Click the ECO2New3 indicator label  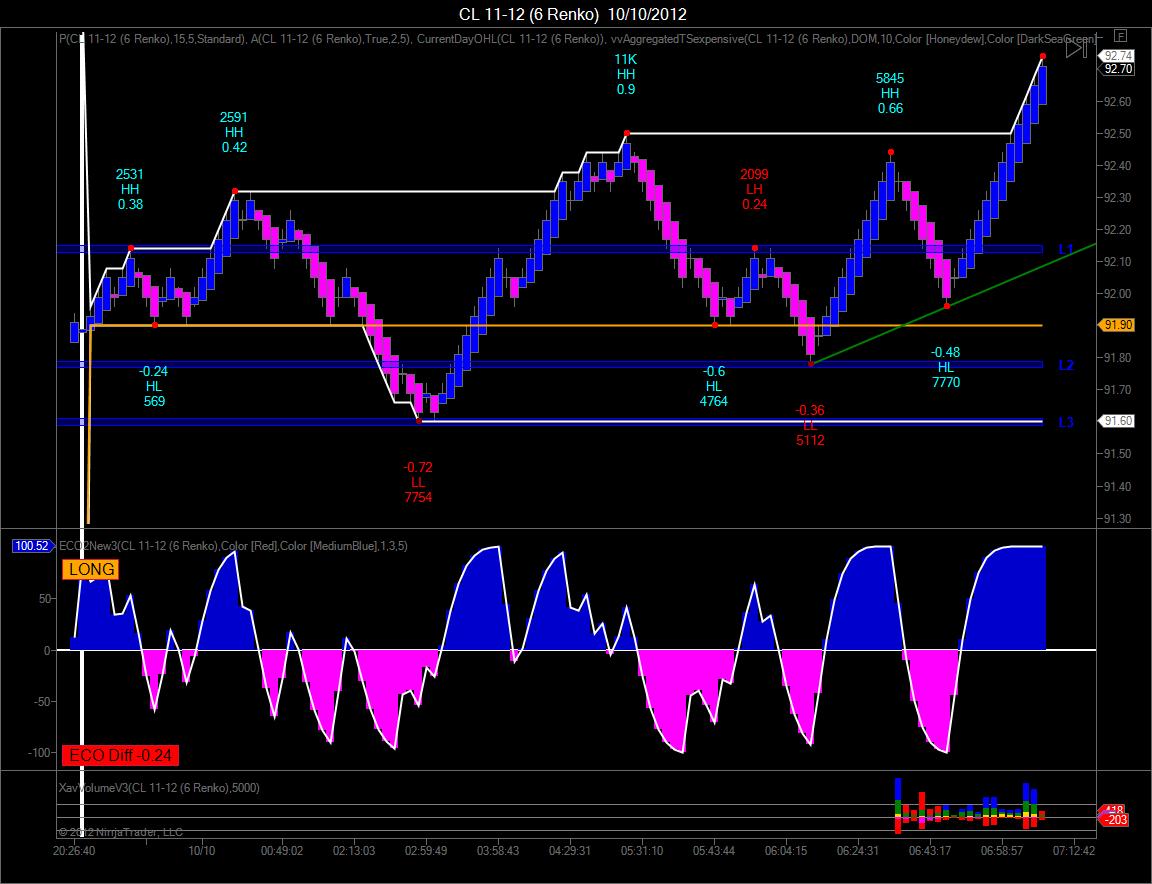[234, 546]
